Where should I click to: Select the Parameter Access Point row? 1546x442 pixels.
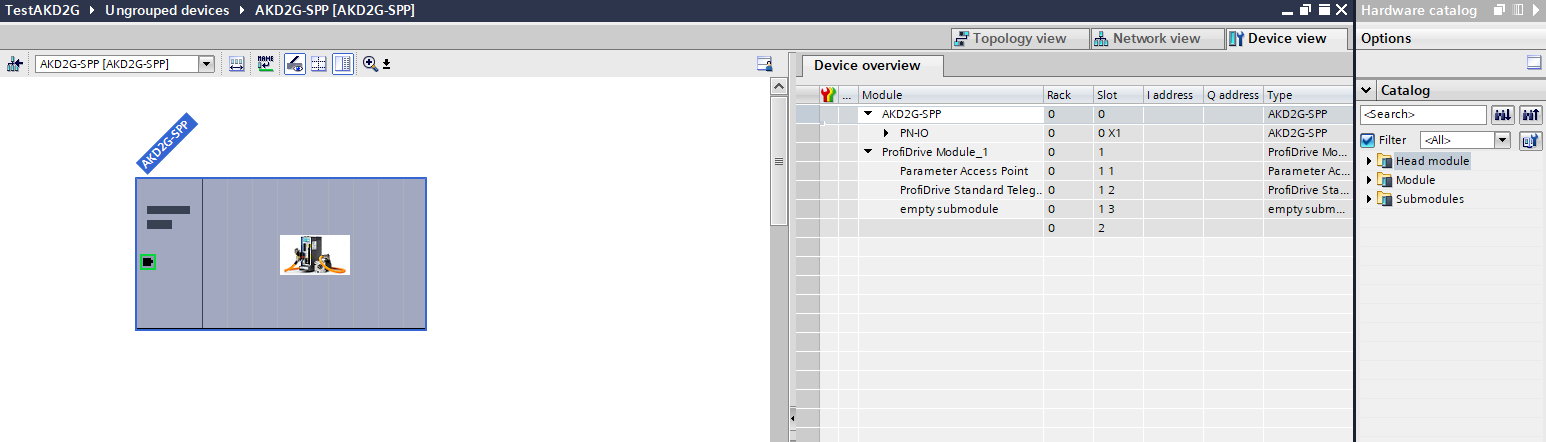[1075, 171]
